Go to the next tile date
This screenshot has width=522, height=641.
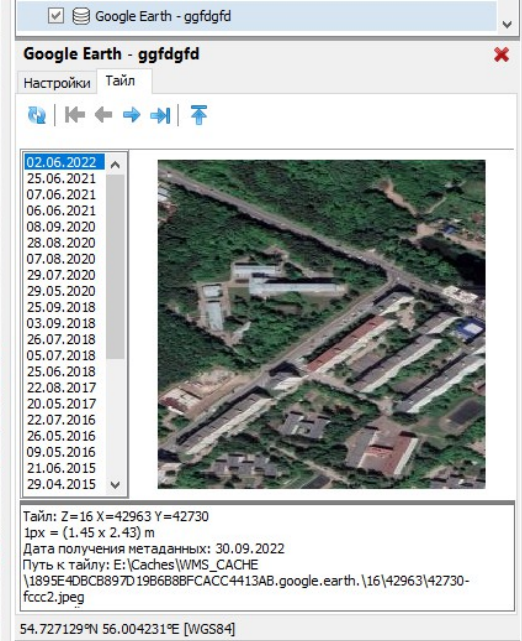click(132, 115)
